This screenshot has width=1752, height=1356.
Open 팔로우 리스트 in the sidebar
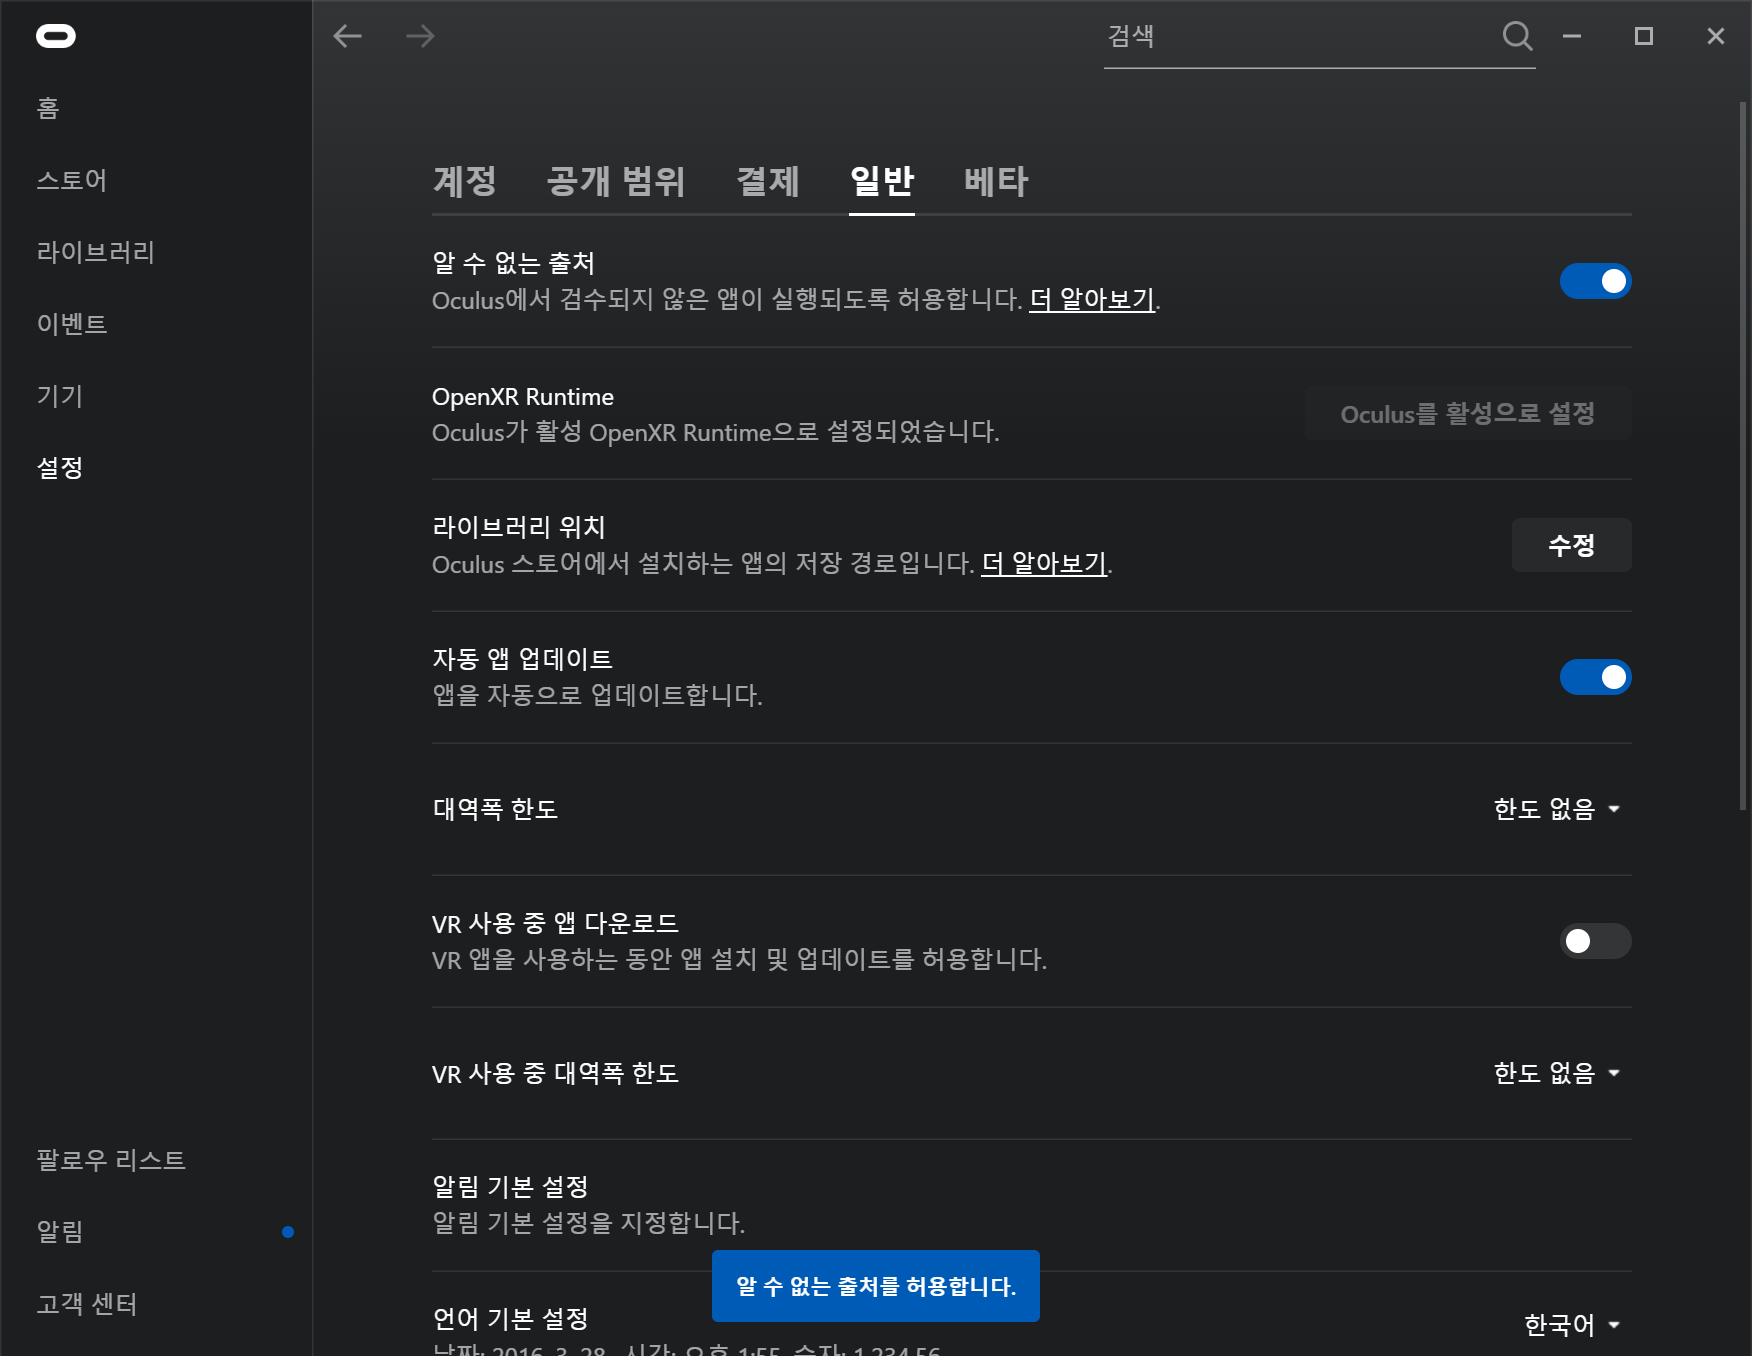pyautogui.click(x=111, y=1160)
